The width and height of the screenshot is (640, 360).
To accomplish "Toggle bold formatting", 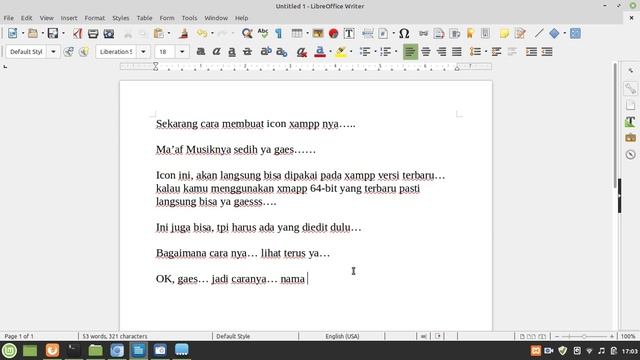I will point(200,52).
